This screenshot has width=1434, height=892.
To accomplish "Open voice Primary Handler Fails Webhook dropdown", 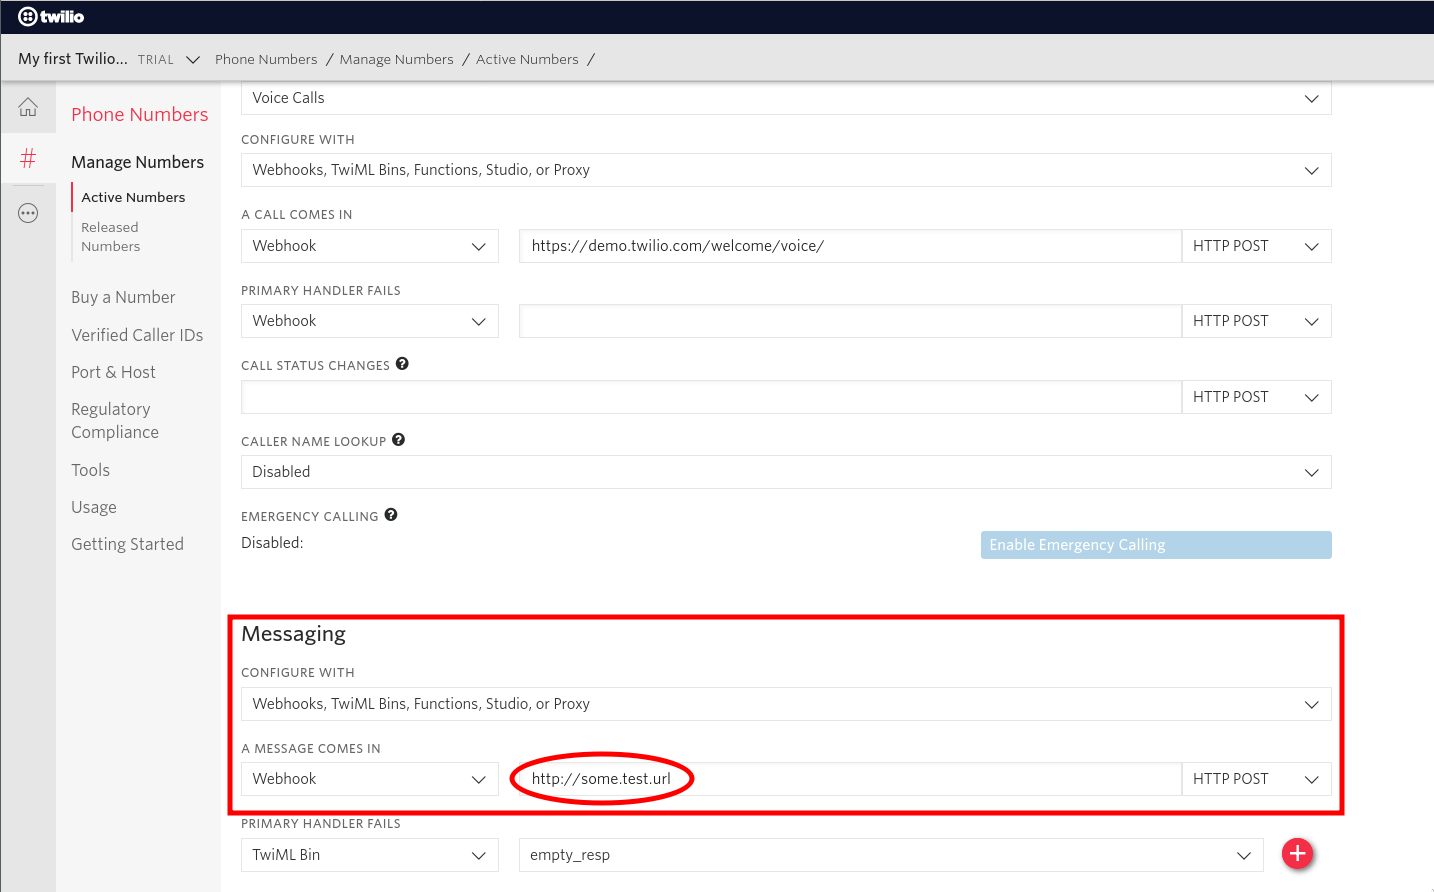I will 370,321.
